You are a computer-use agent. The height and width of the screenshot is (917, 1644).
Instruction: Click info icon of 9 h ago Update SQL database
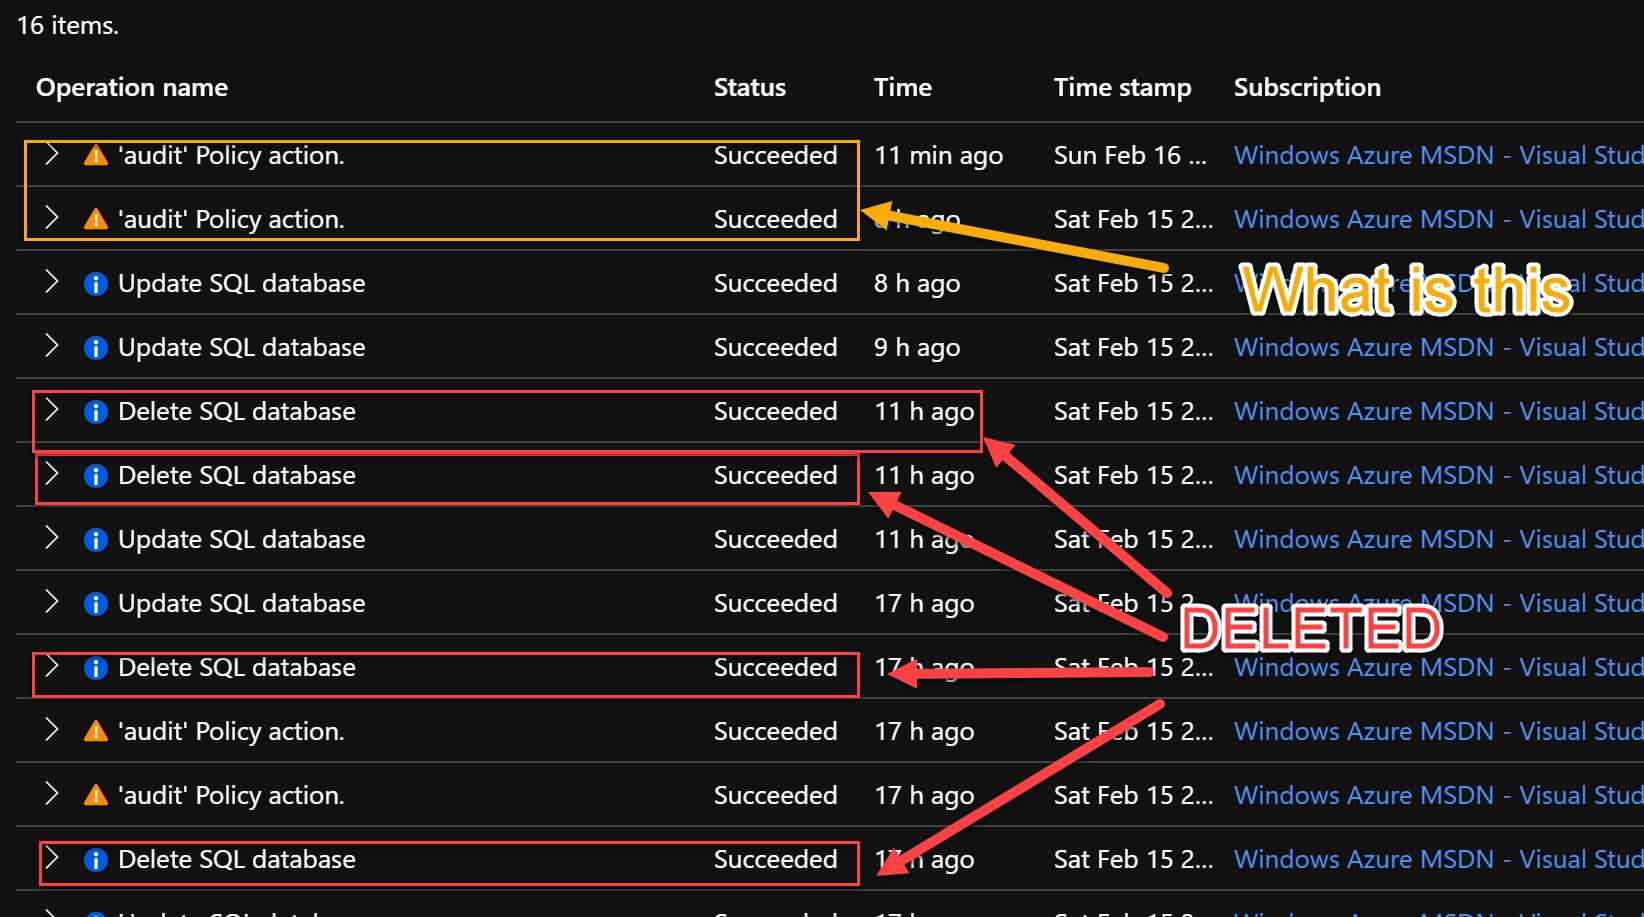coord(96,348)
